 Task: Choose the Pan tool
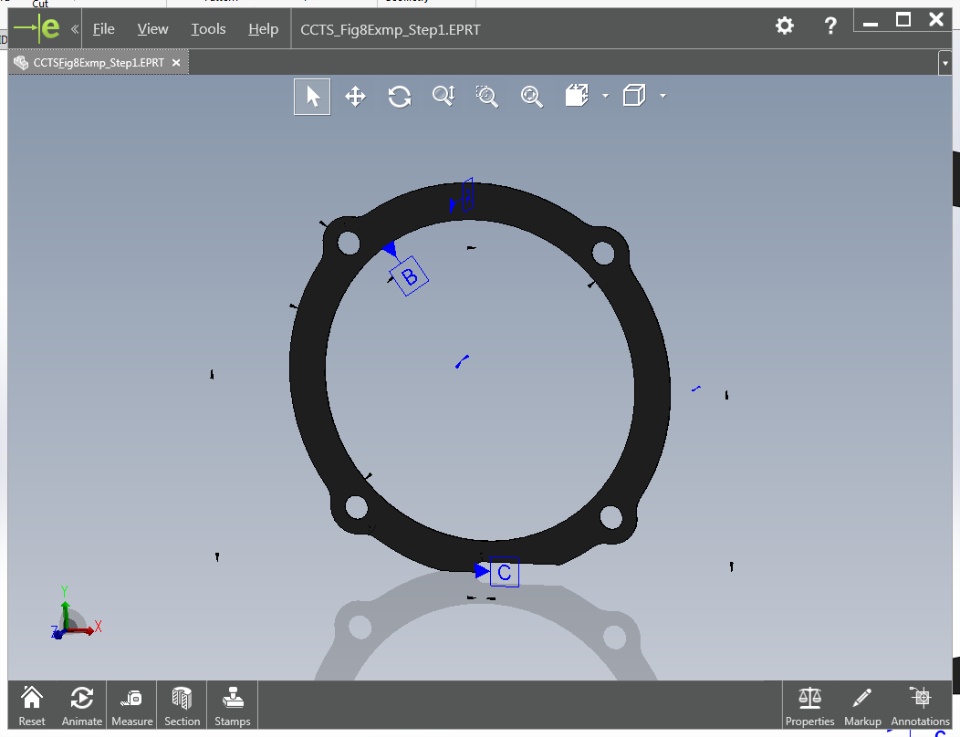click(355, 97)
